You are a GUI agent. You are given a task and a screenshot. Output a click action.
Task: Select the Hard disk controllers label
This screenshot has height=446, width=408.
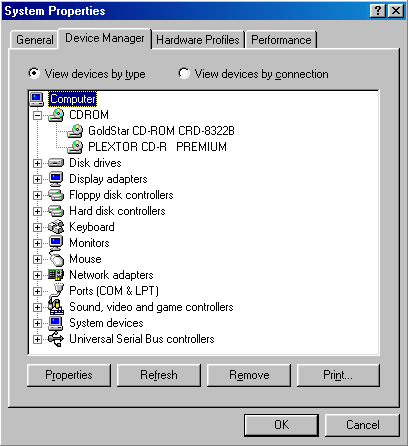click(117, 211)
